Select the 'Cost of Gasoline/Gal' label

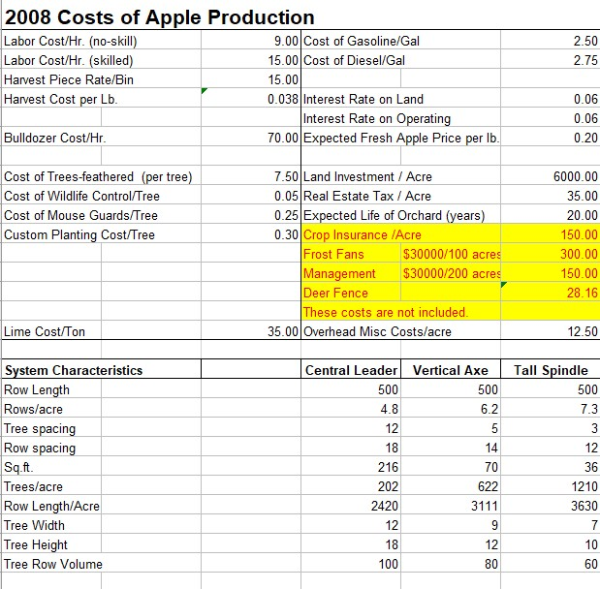(x=361, y=41)
